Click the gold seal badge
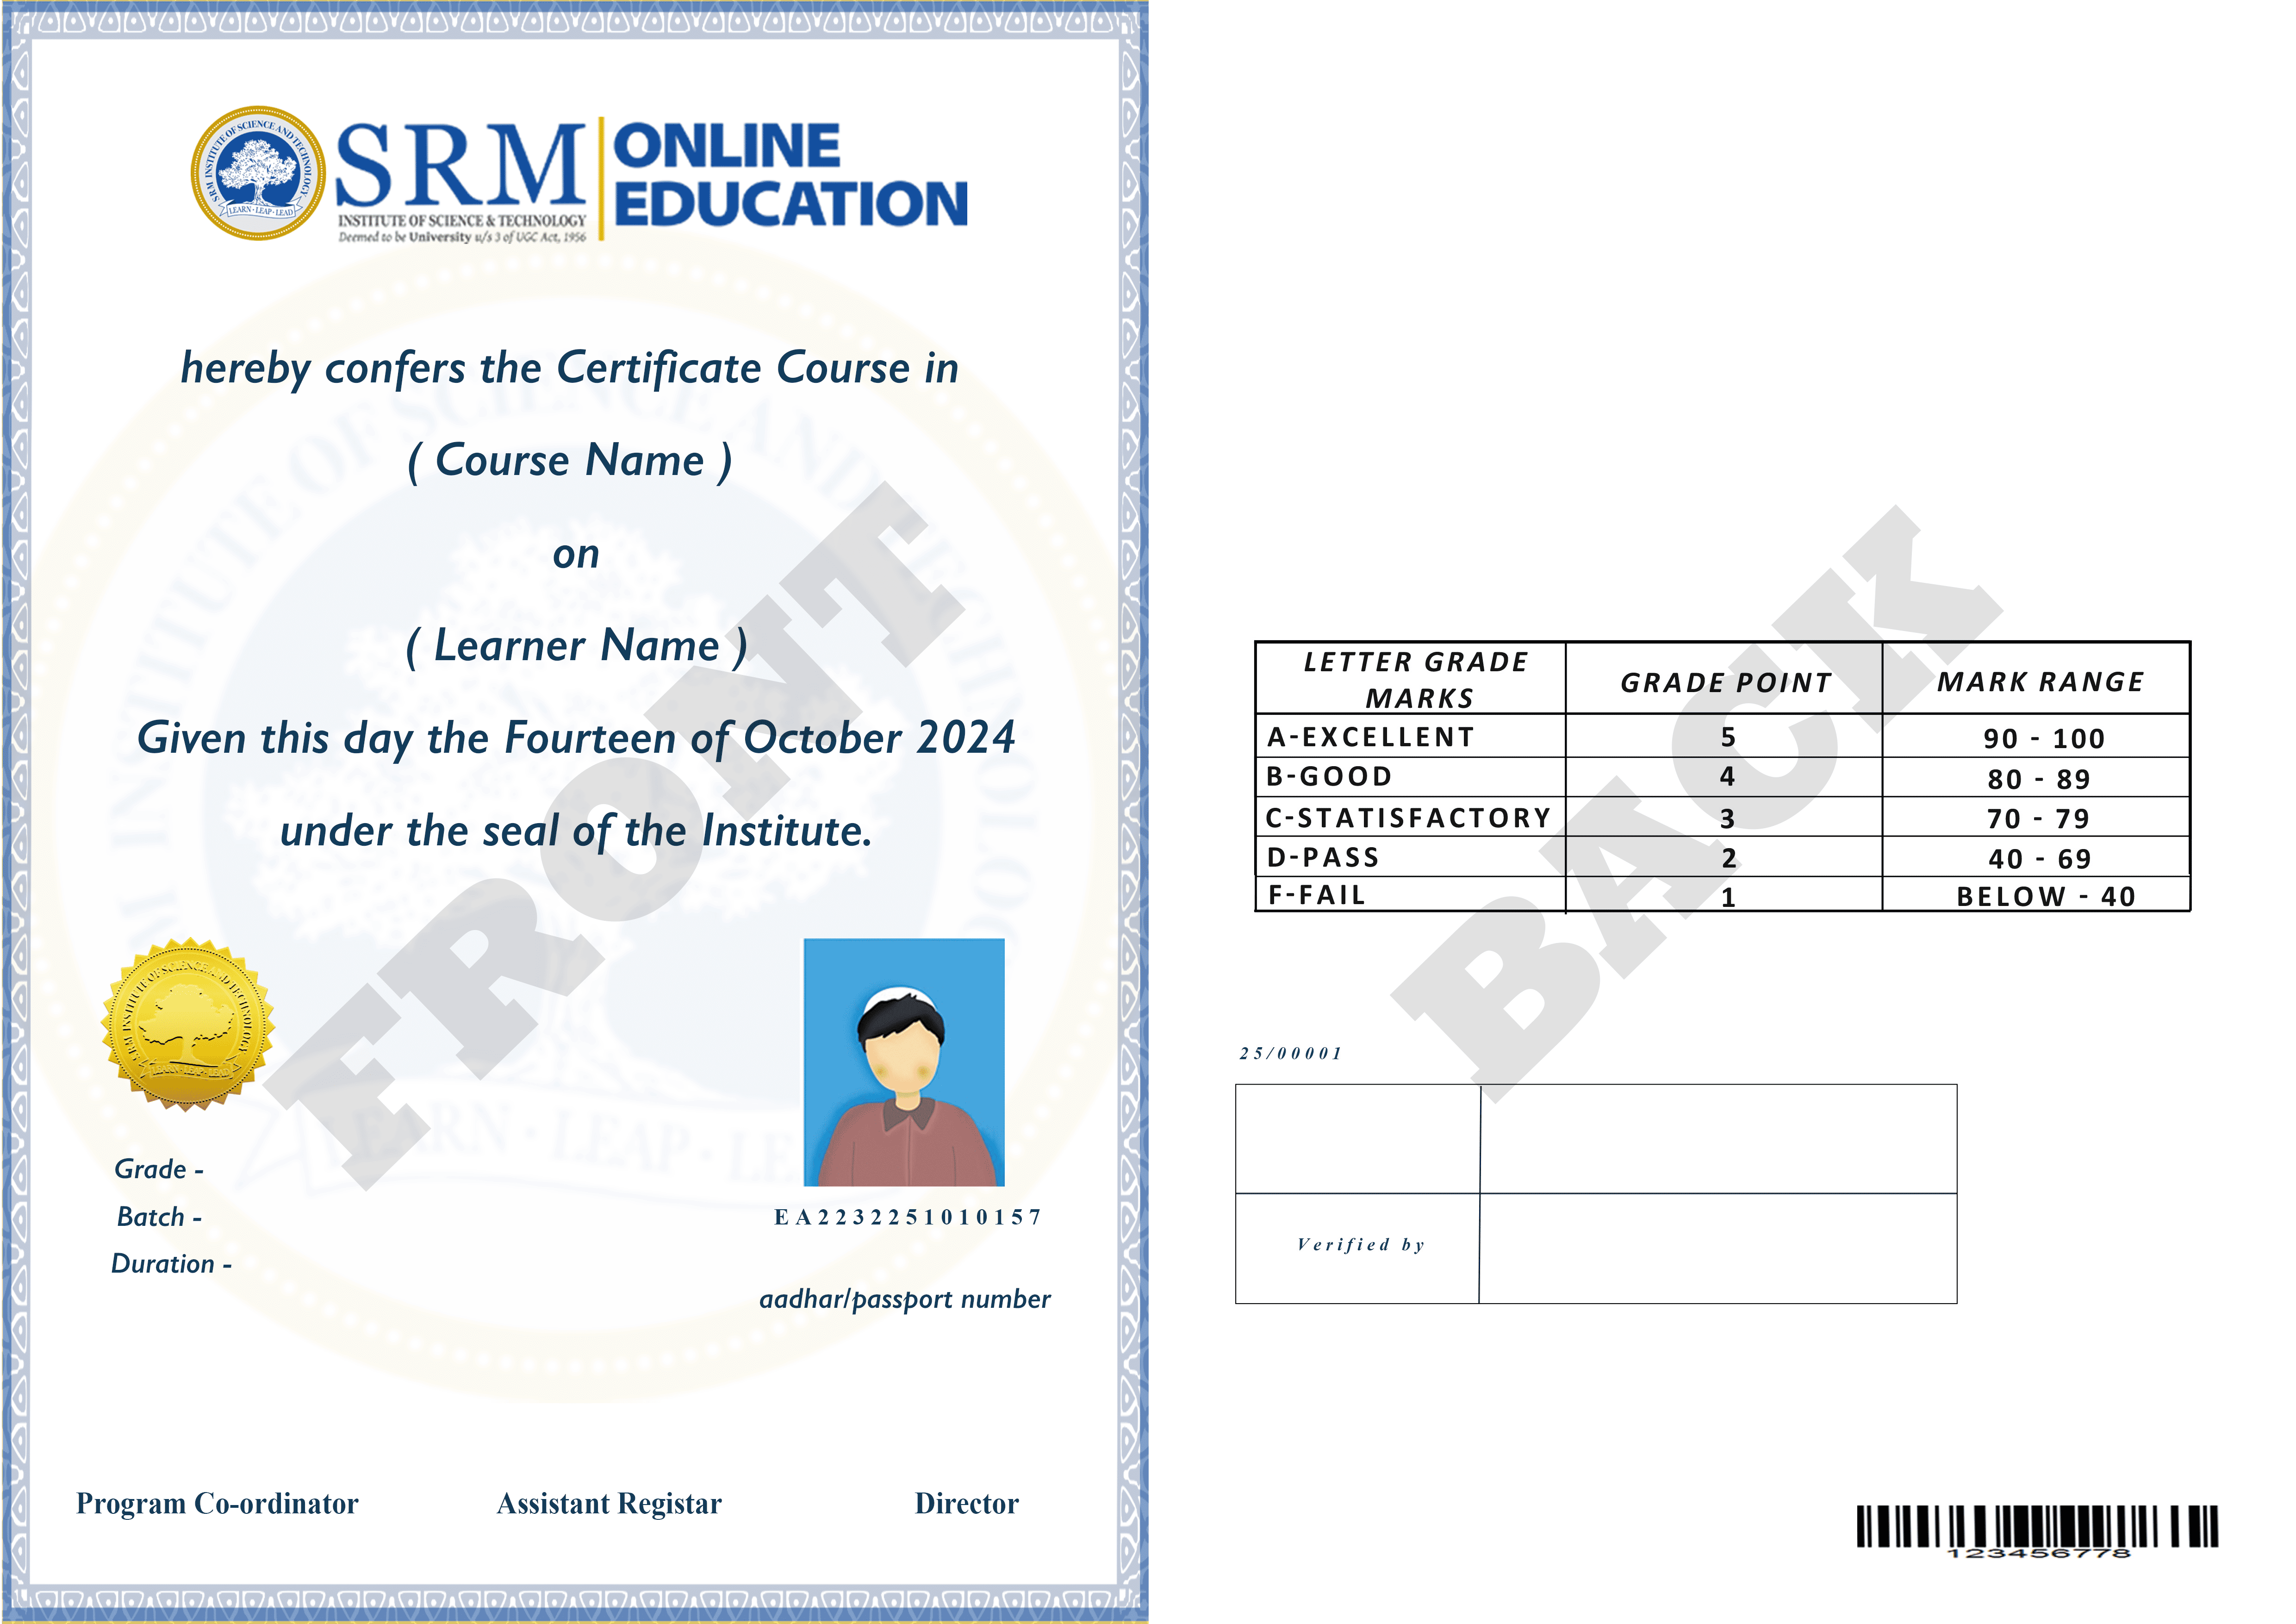 (x=188, y=1024)
